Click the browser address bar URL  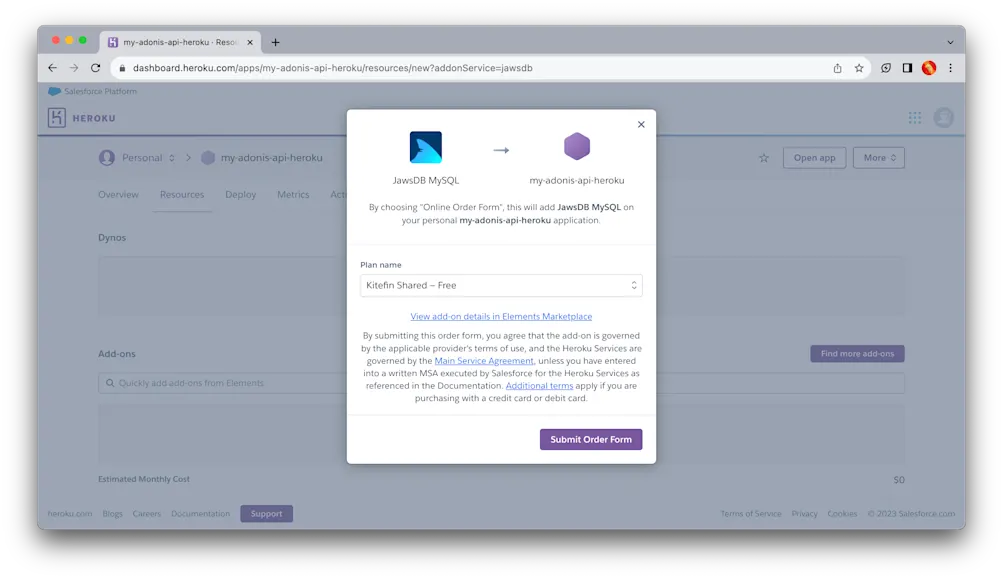coord(333,68)
